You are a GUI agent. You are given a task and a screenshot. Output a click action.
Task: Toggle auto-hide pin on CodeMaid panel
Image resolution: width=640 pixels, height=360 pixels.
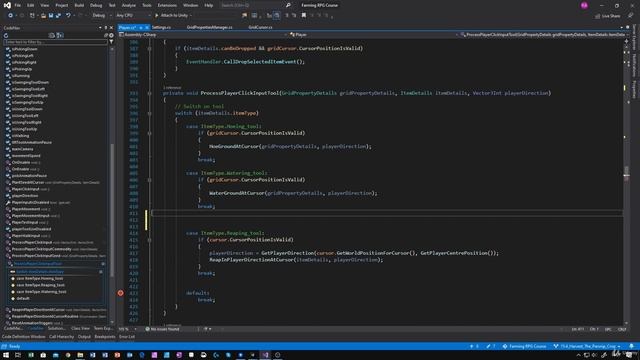click(106, 28)
